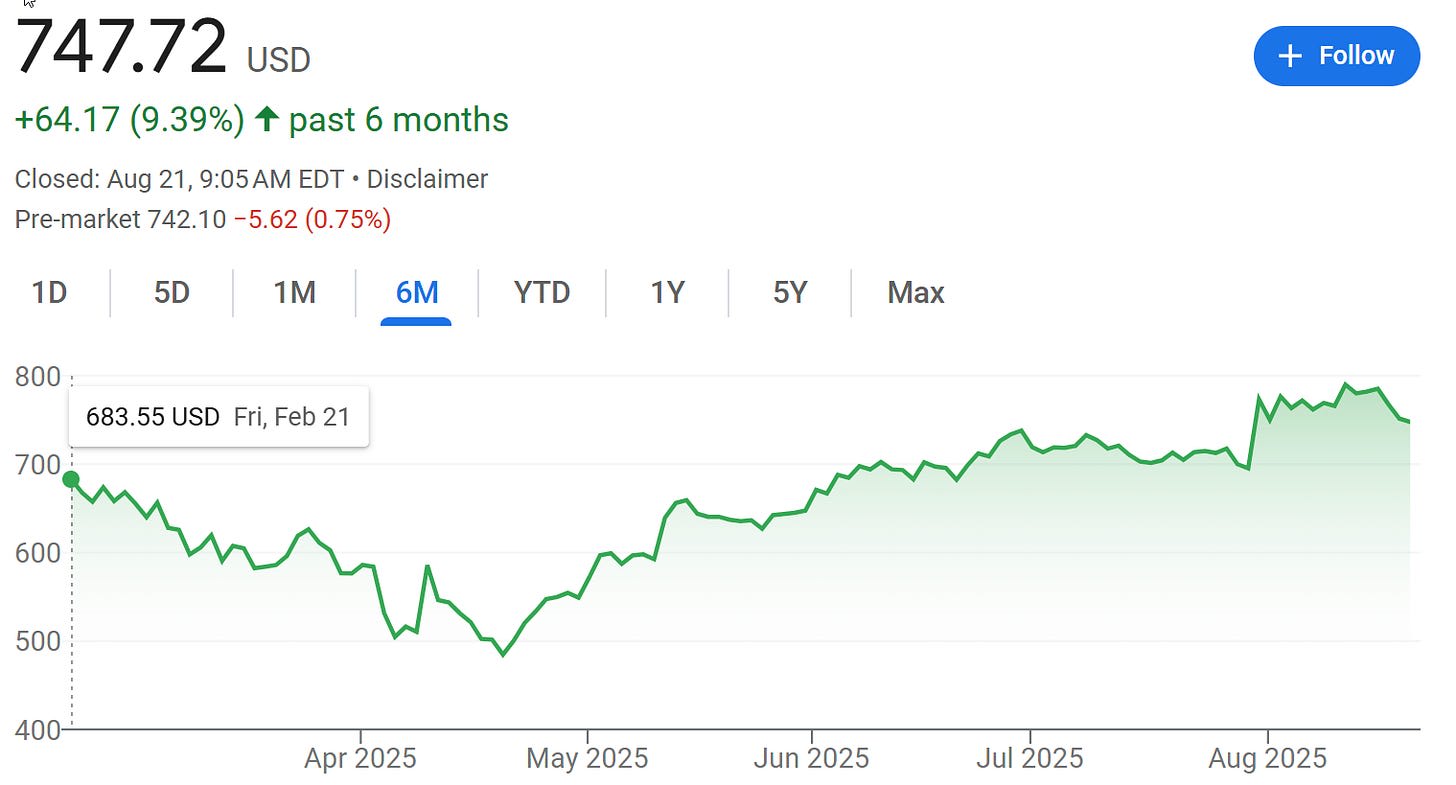Click the 747.72 price value
The image size is (1456, 785).
[x=122, y=47]
